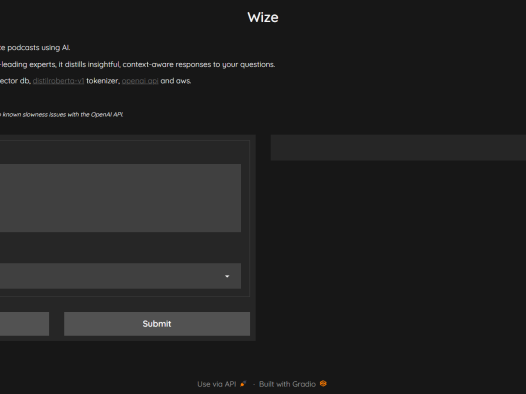The height and width of the screenshot is (394, 526).
Task: Click the rocket icon beside Use via API
Action: [243, 384]
